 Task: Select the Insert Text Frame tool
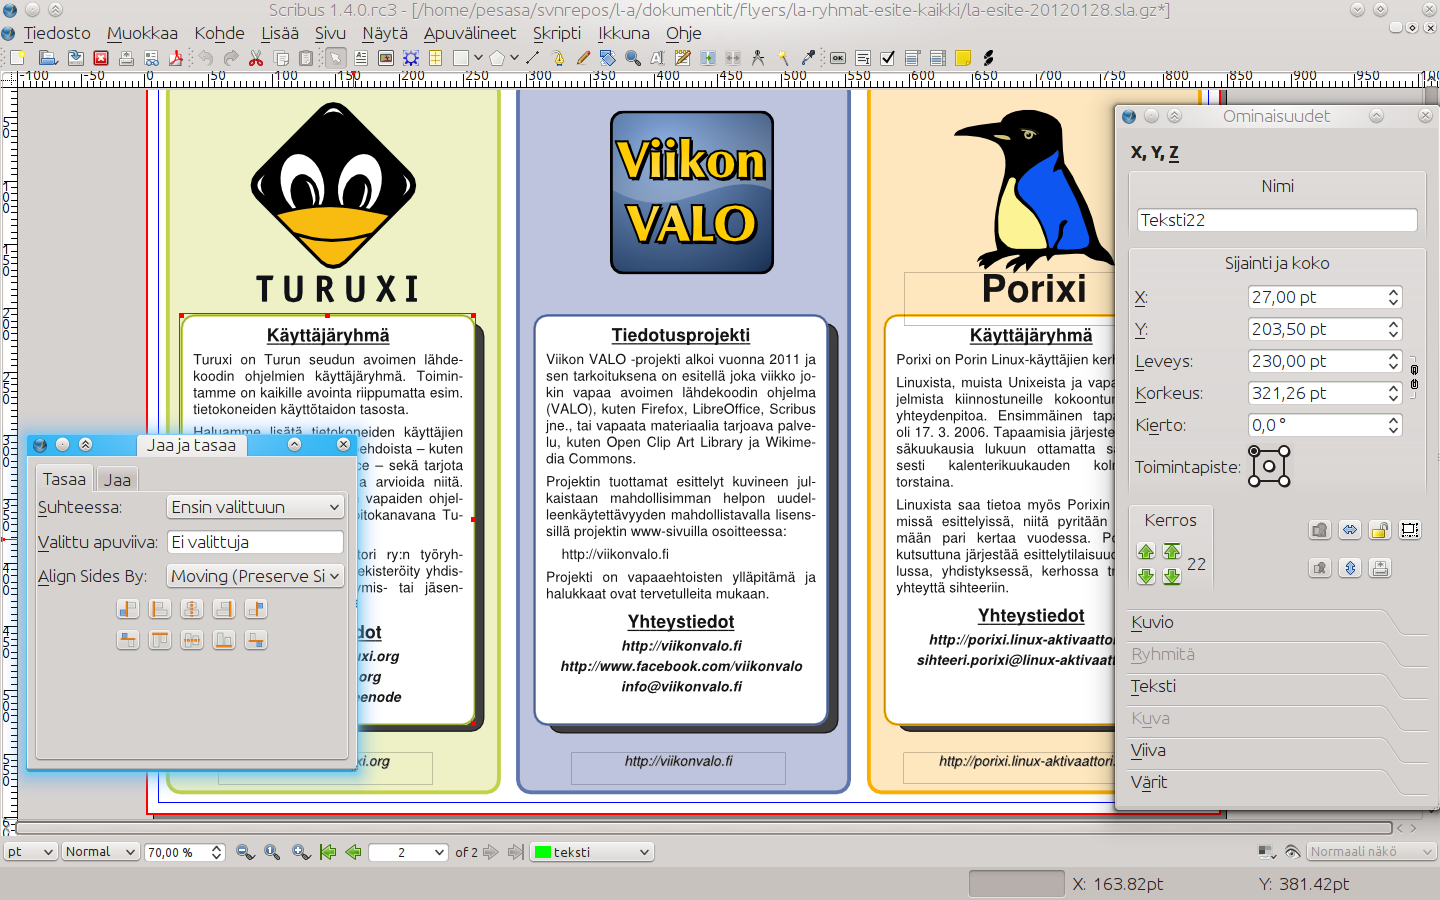[x=361, y=58]
